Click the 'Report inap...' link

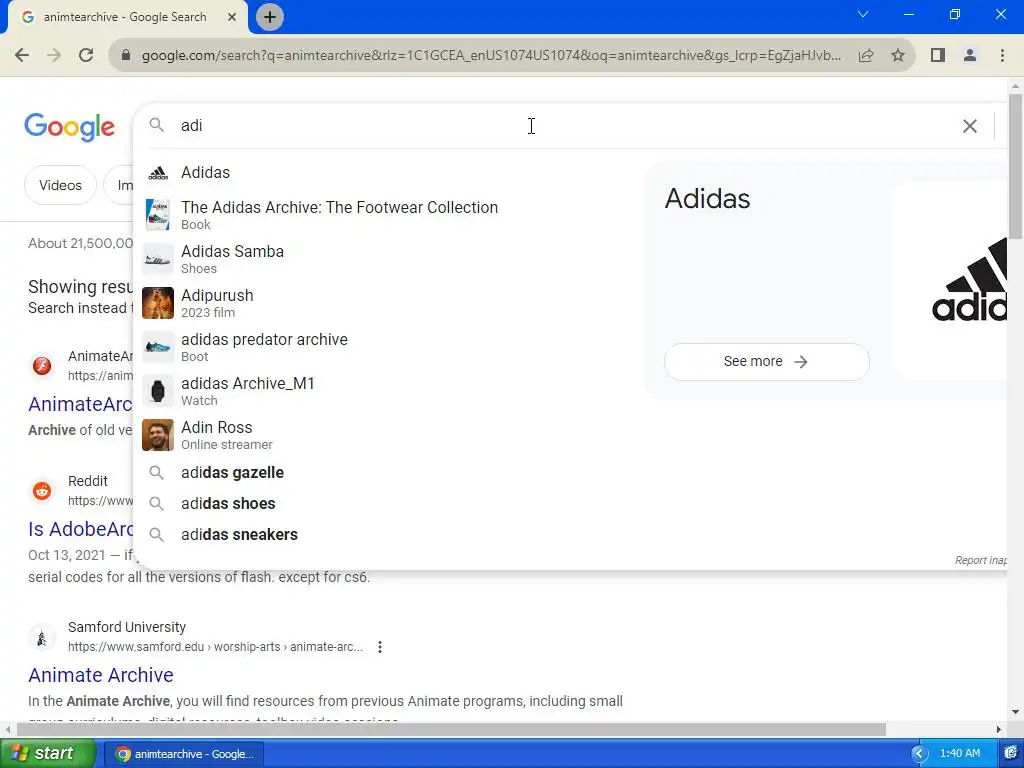coord(980,560)
